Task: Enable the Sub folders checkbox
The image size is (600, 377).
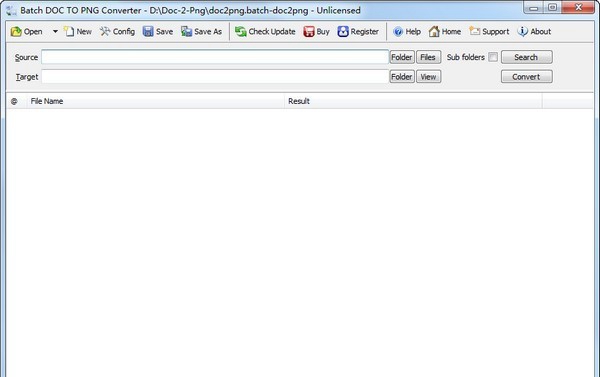Action: pos(493,57)
